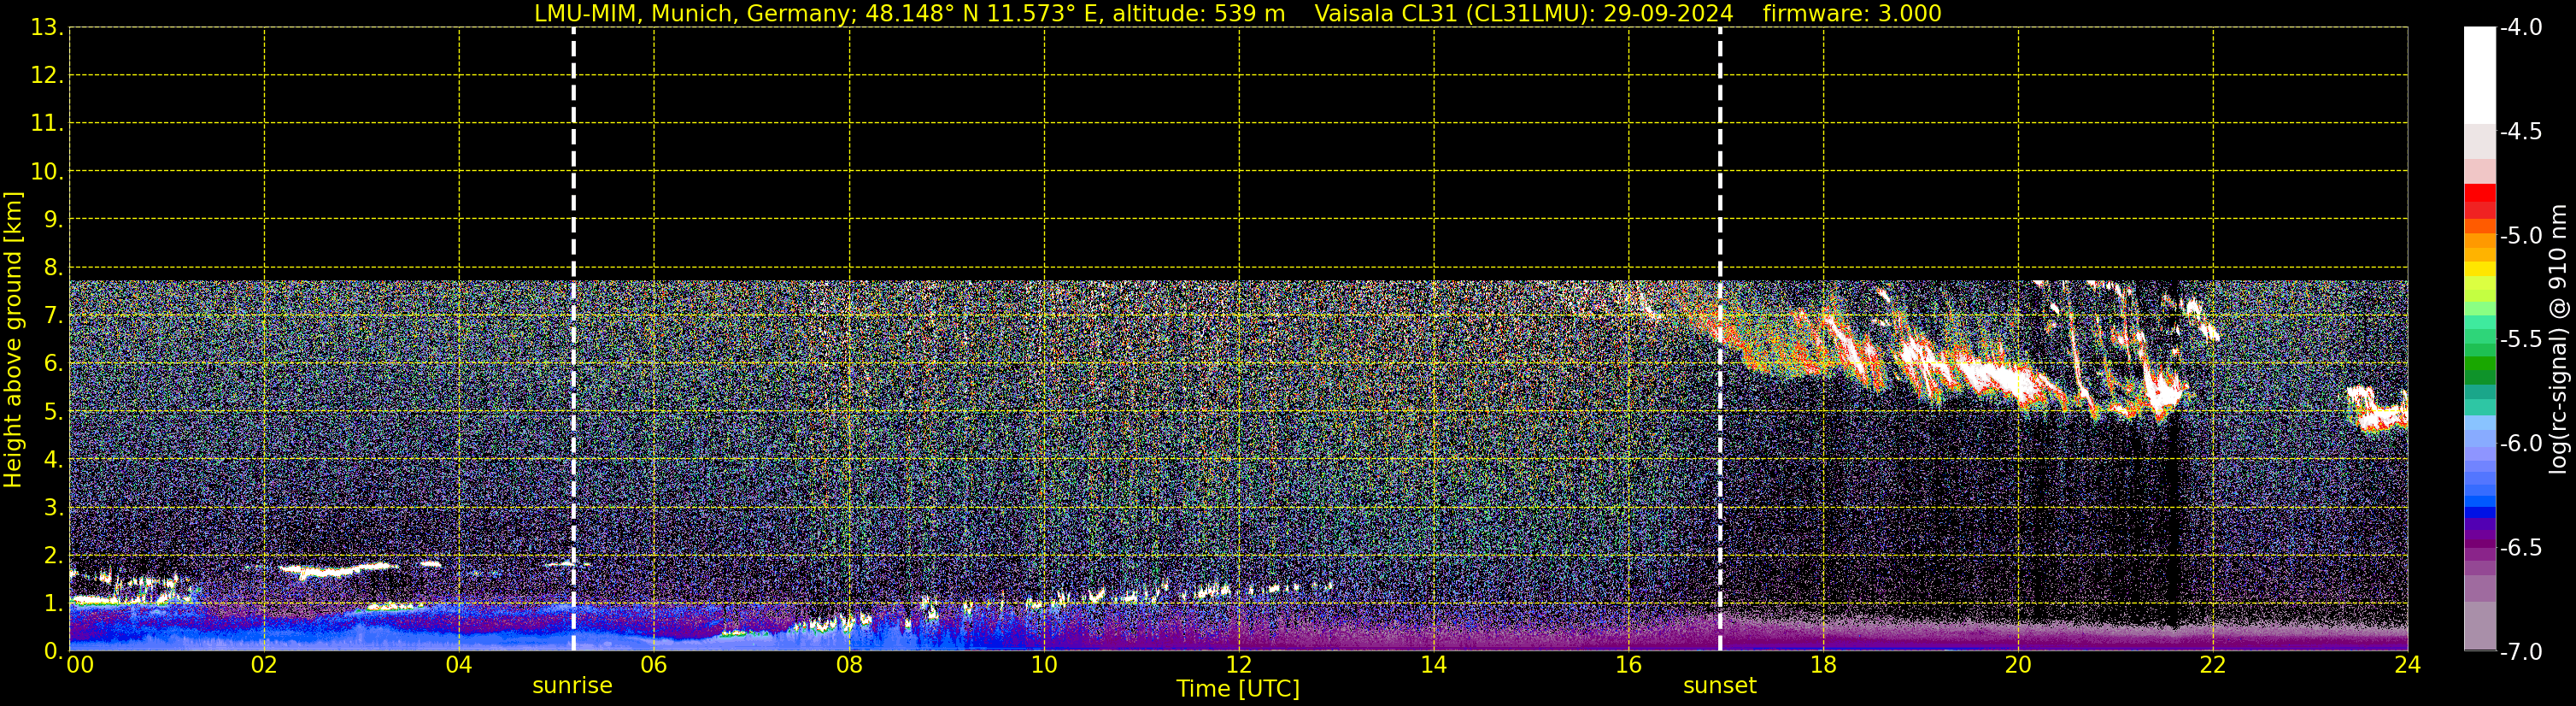The image size is (2576, 706).
Task: Click the "6." height axis tick label
Action: click(53, 364)
